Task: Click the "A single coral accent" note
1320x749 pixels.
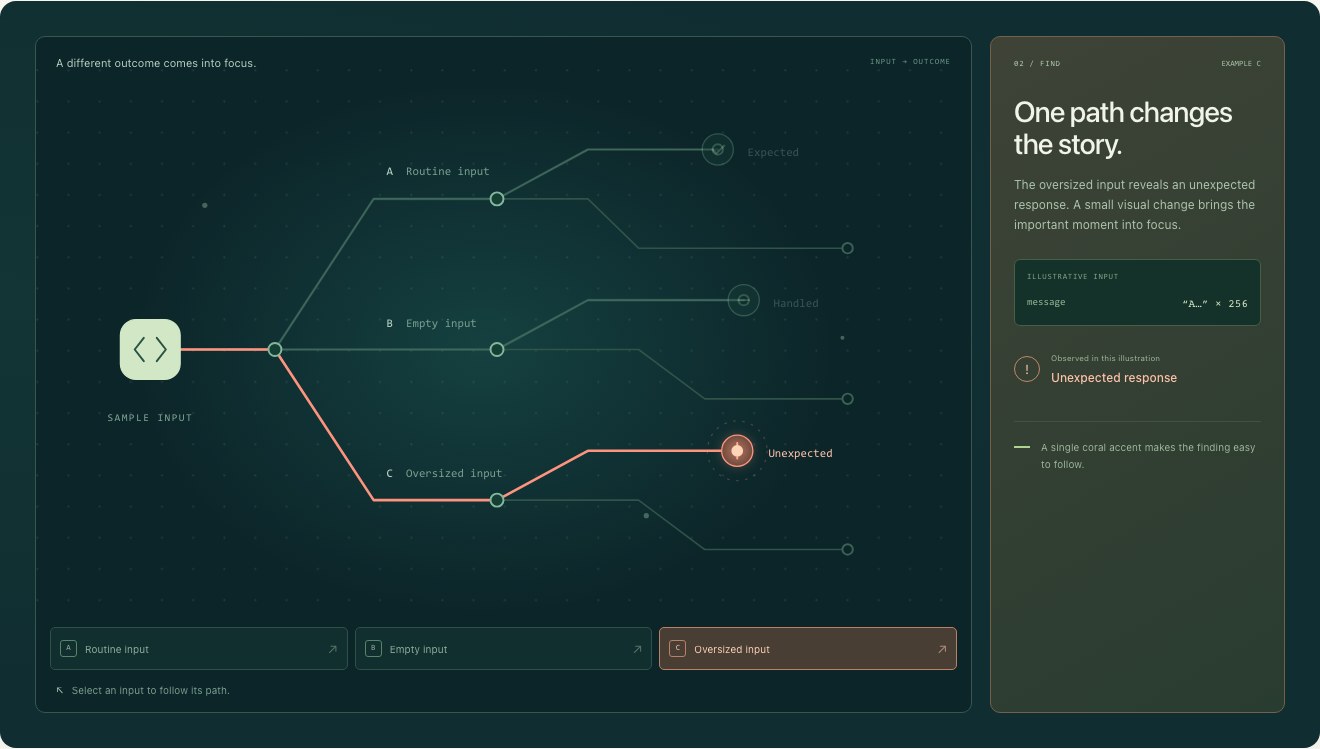Action: tap(1148, 456)
